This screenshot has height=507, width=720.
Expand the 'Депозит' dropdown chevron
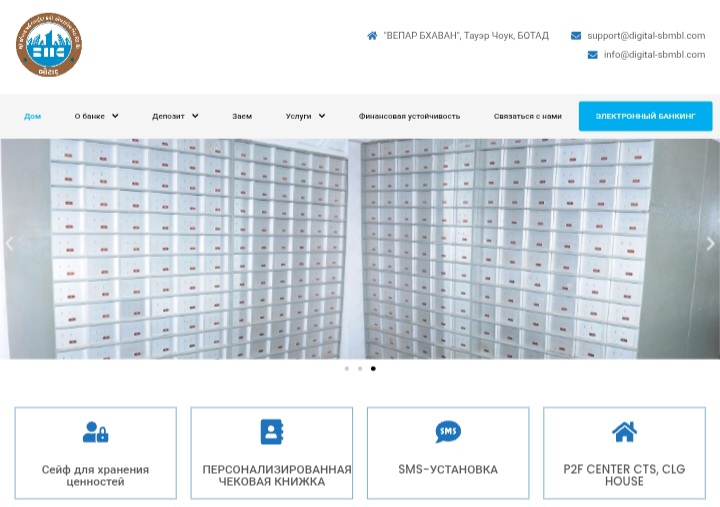pyautogui.click(x=195, y=116)
